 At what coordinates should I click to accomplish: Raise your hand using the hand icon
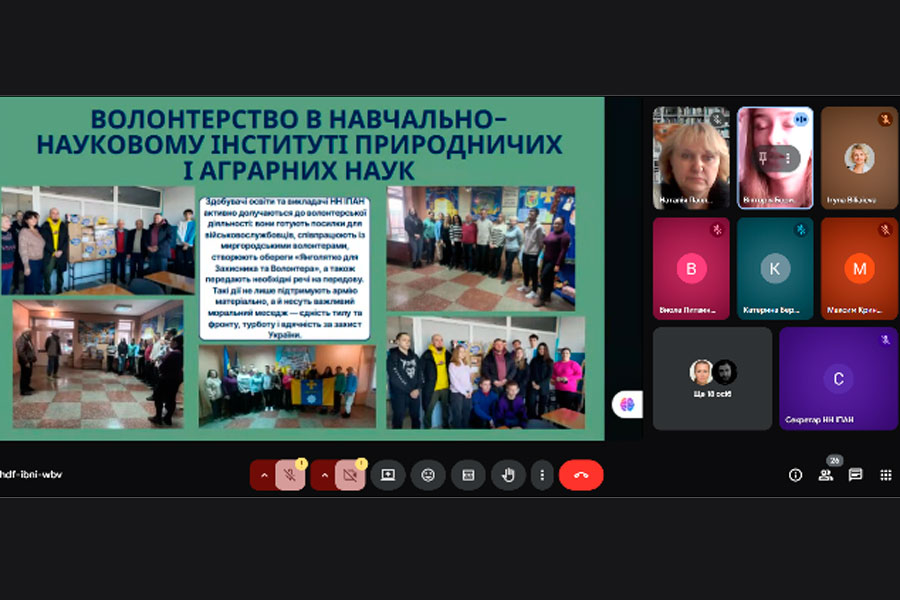[x=508, y=475]
